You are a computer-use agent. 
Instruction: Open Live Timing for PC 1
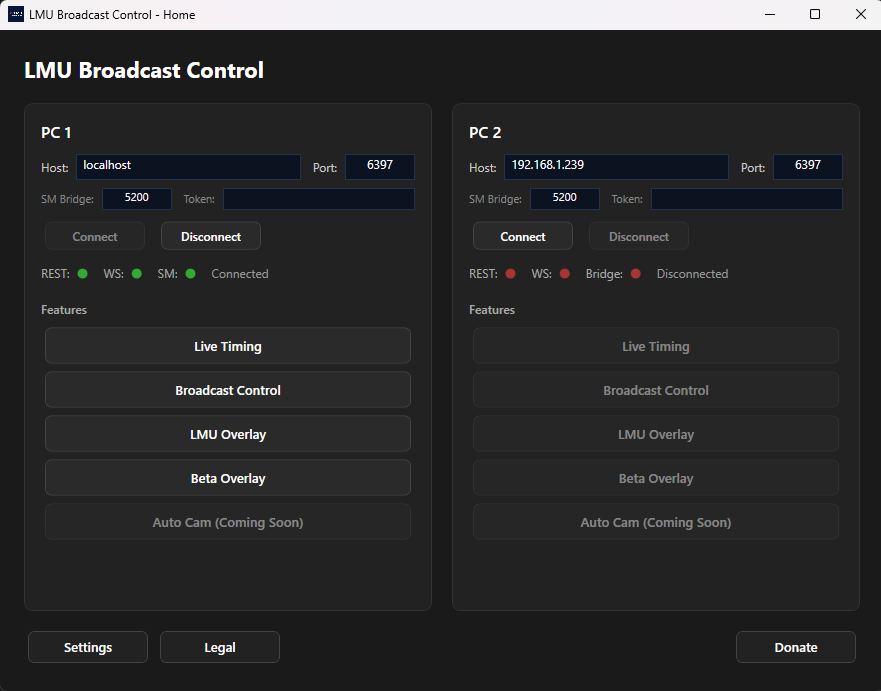click(228, 346)
